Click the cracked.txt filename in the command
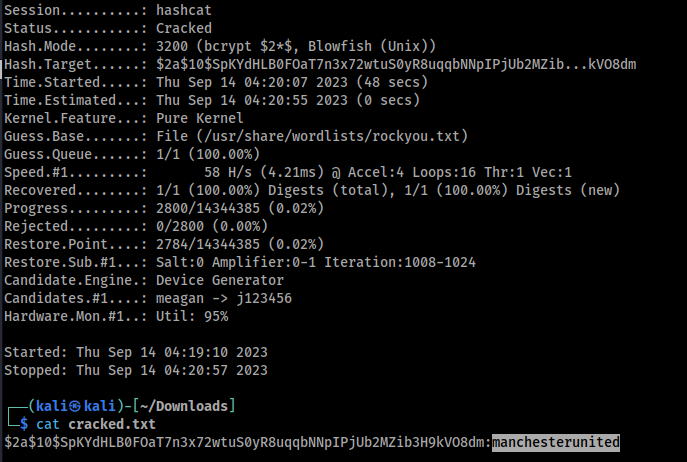 112,424
